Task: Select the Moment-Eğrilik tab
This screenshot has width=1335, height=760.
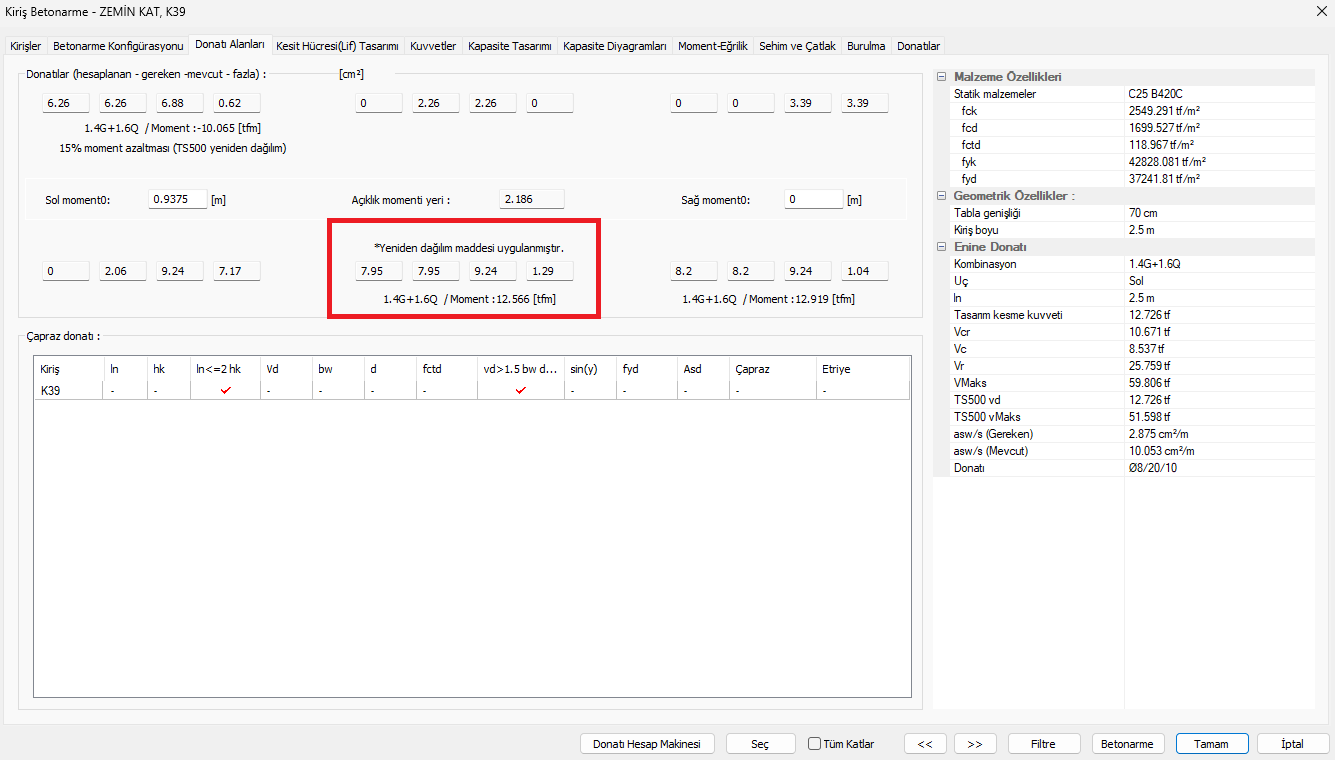Action: click(x=712, y=46)
